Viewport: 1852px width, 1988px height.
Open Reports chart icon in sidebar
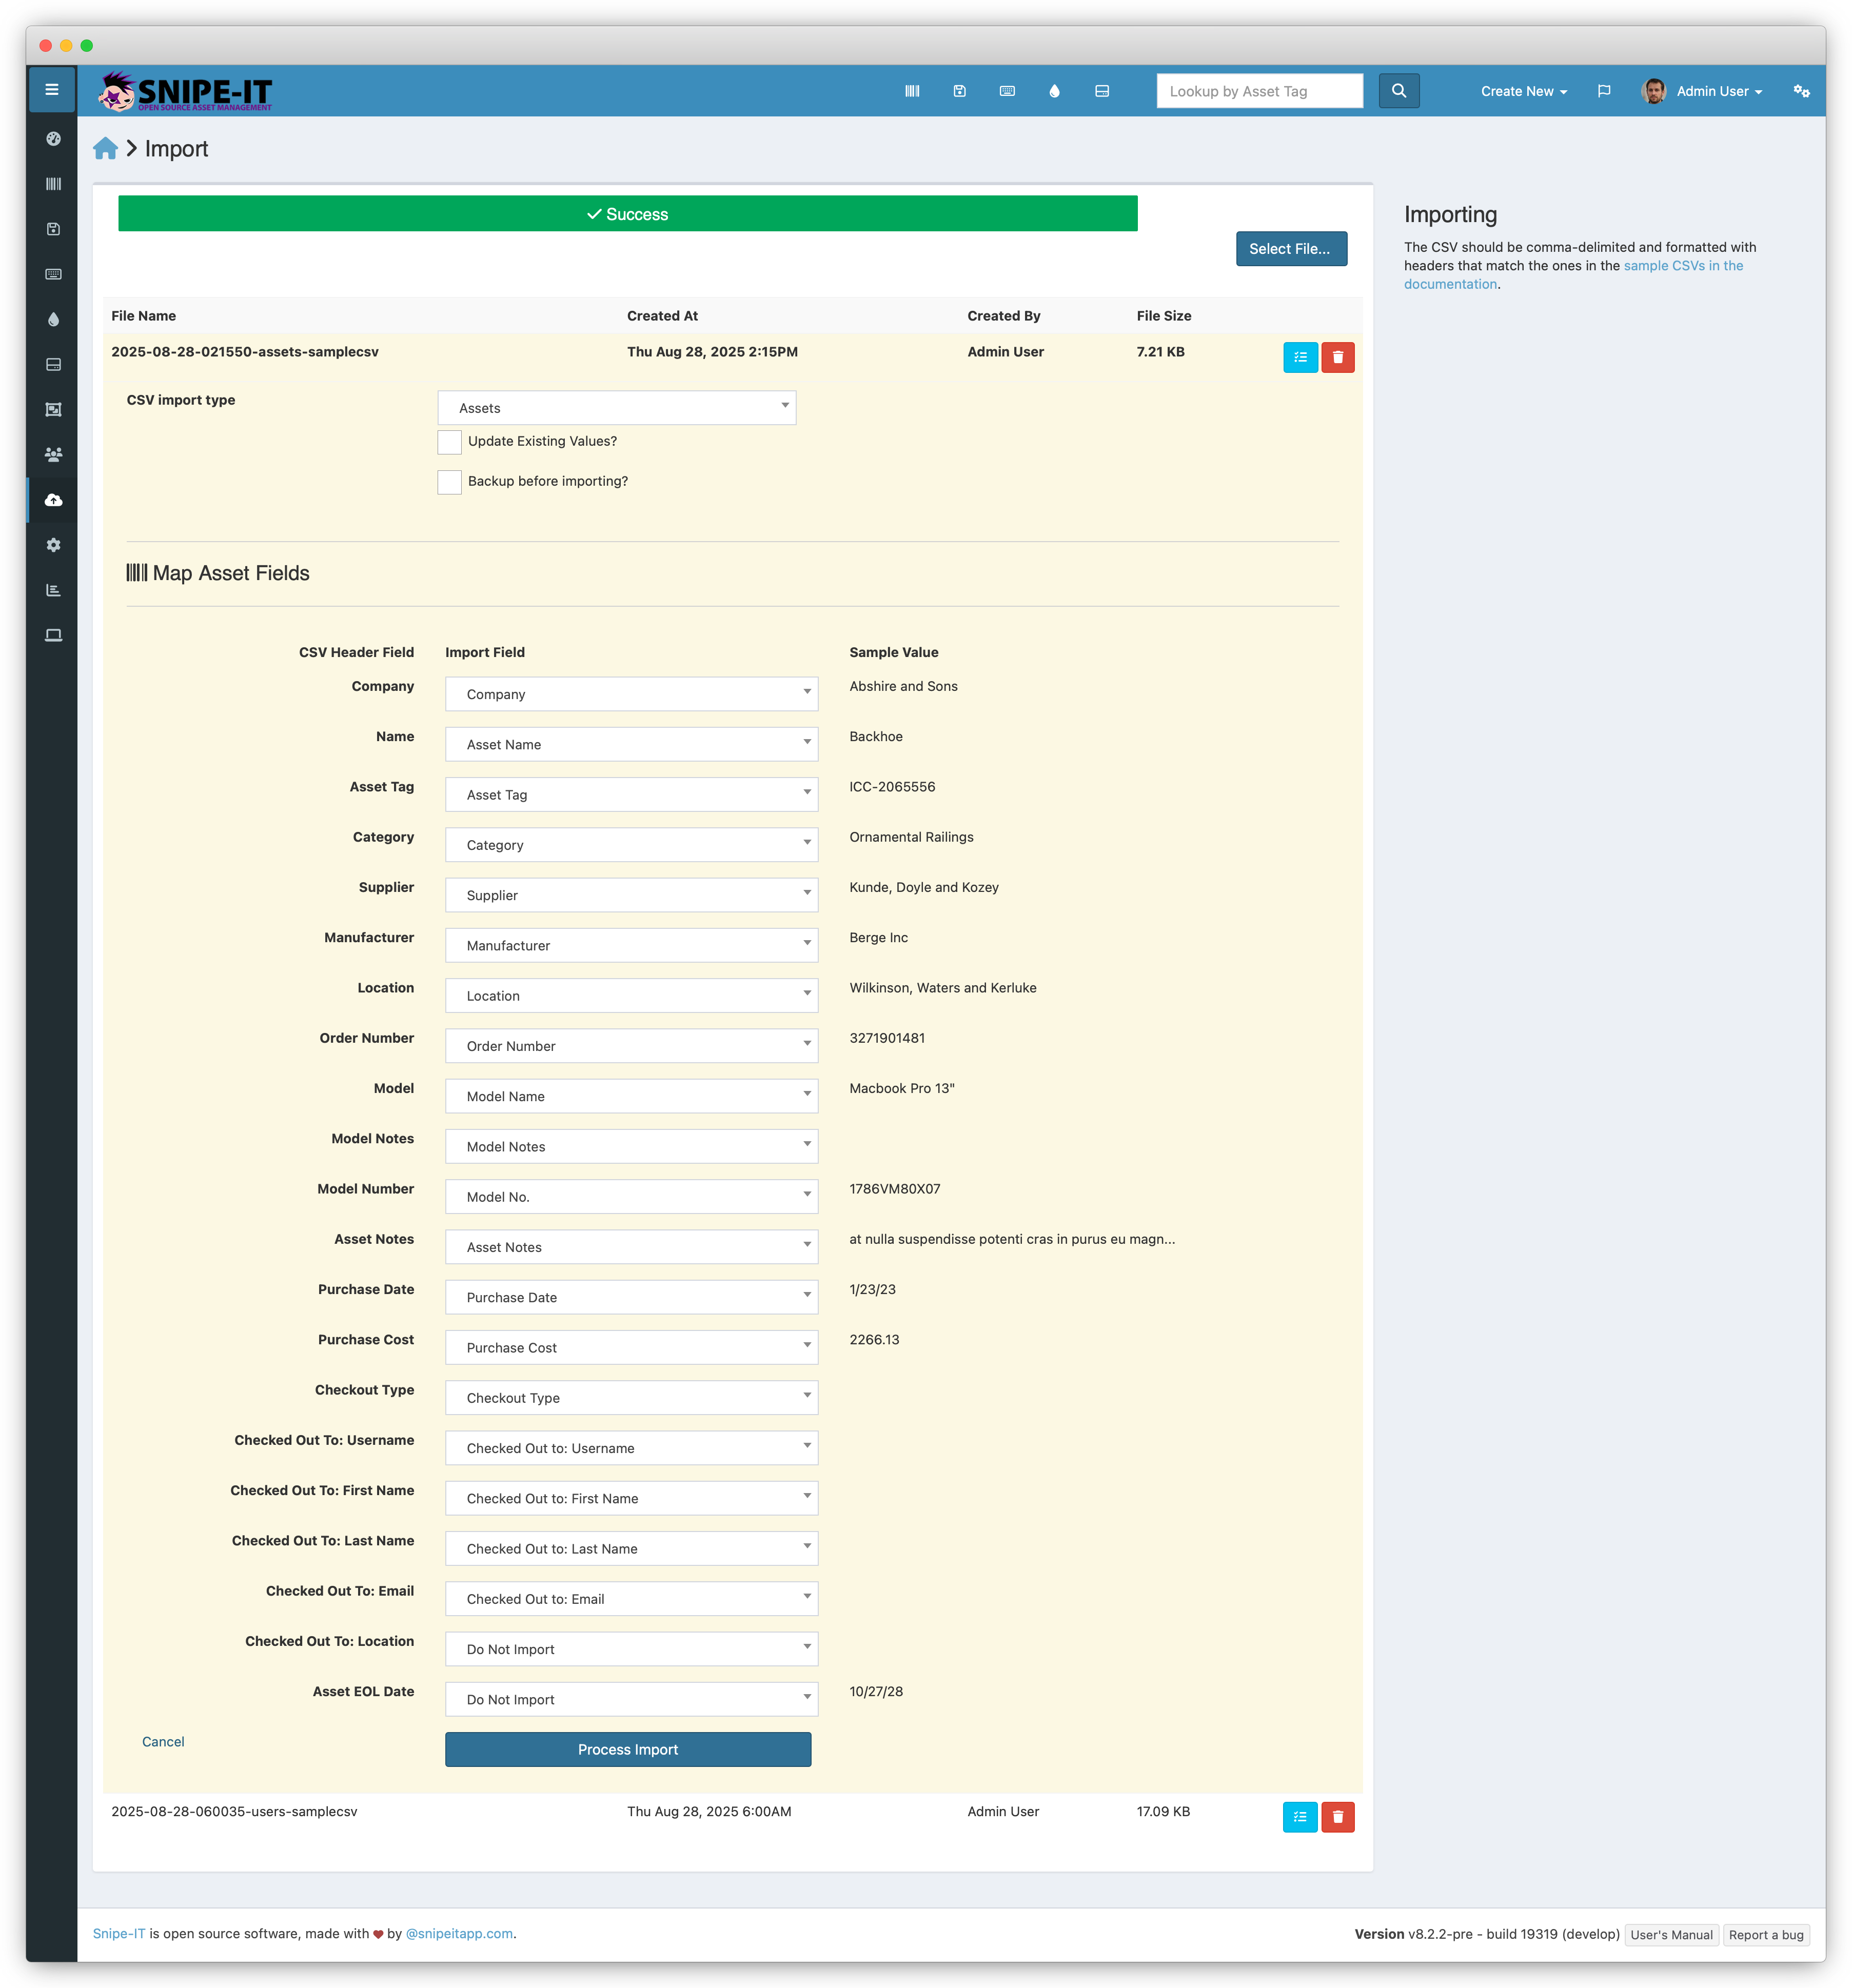click(53, 590)
